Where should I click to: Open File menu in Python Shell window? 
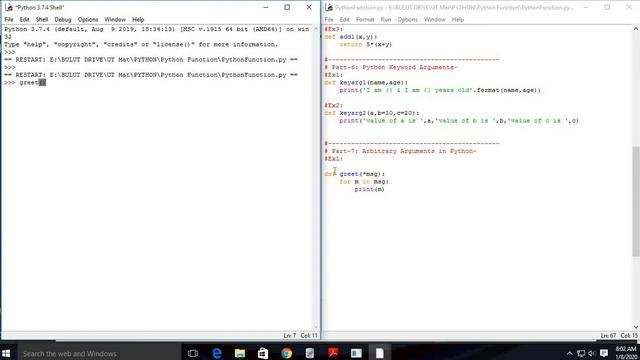[x=9, y=20]
